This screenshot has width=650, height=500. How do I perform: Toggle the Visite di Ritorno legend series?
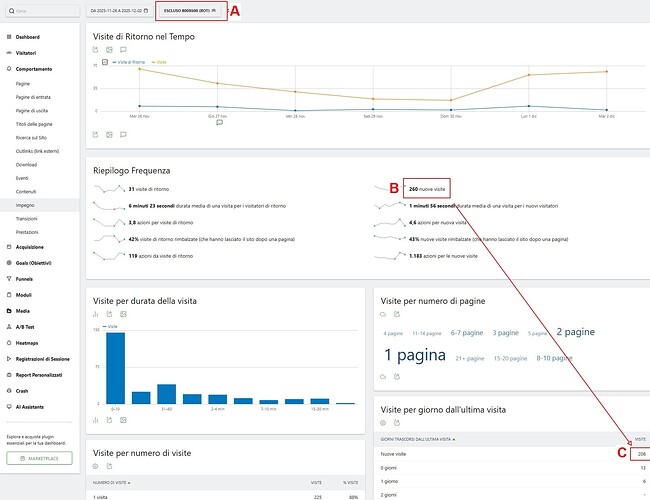pos(131,62)
